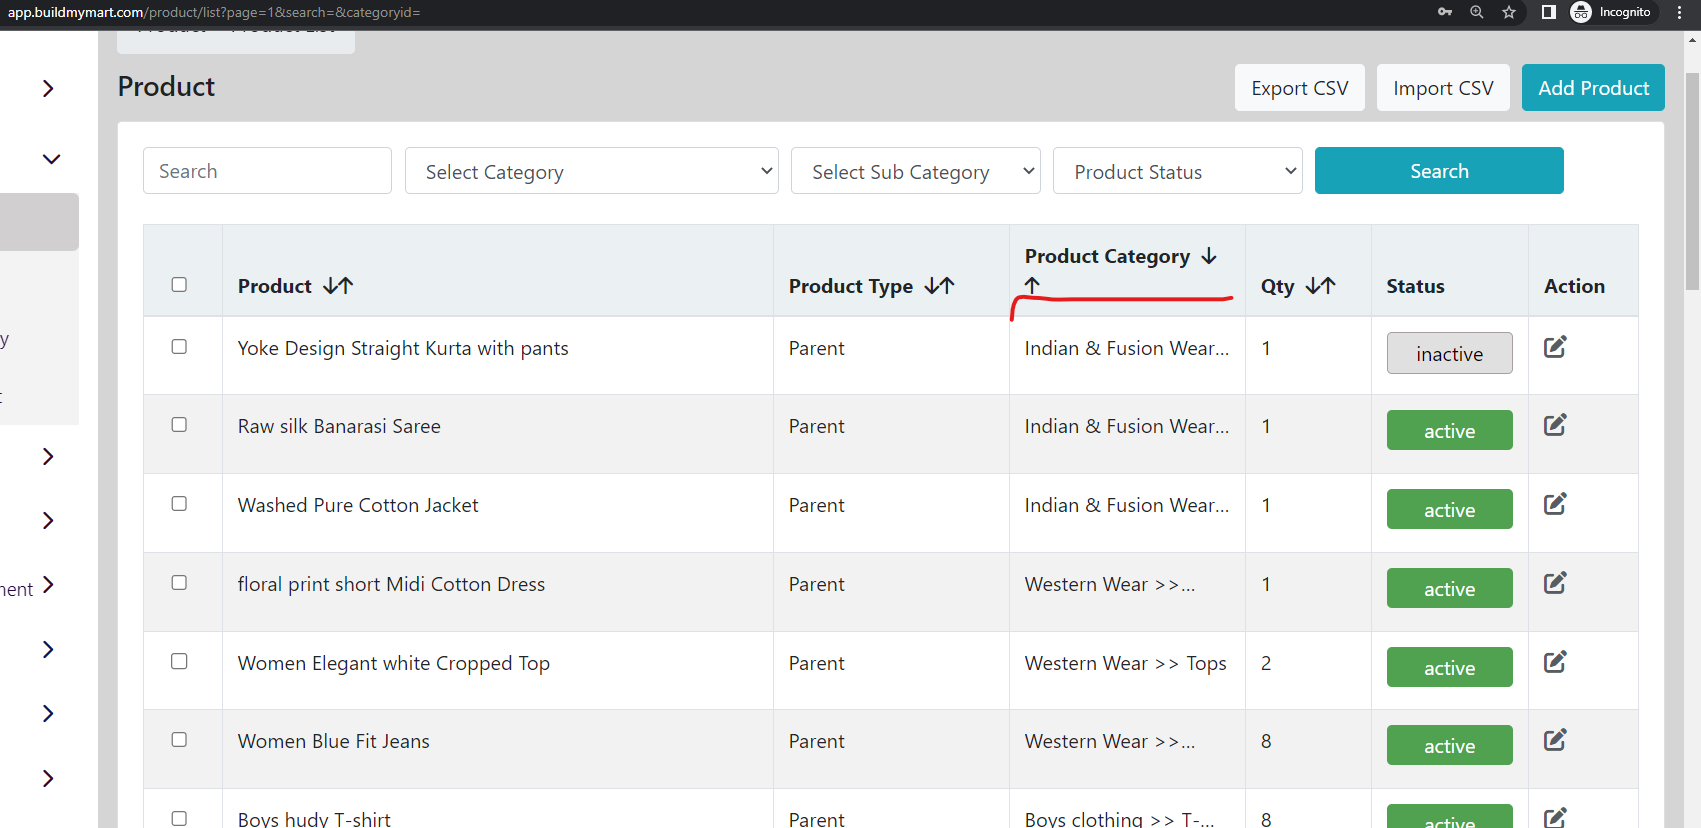The width and height of the screenshot is (1701, 828).
Task: Check the Raw silk Banarasi Saree row
Action: tap(179, 425)
